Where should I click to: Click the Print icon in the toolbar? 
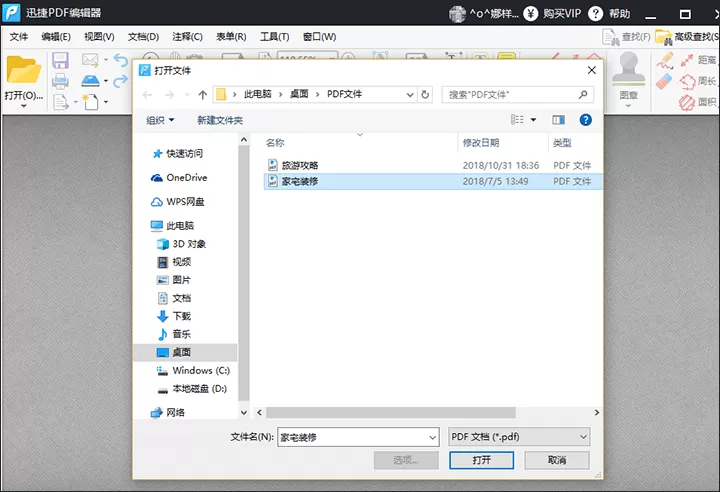coord(60,81)
